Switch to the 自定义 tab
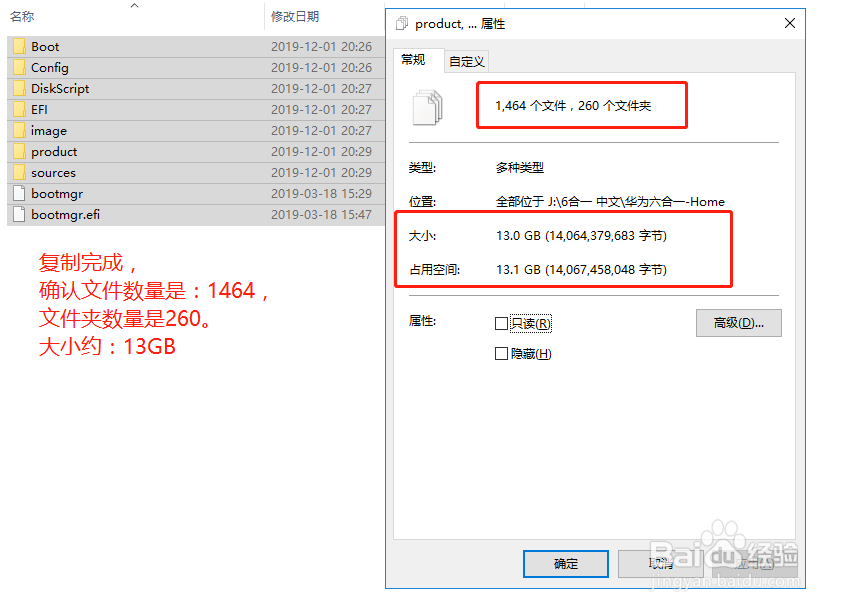The width and height of the screenshot is (847, 610). click(467, 61)
